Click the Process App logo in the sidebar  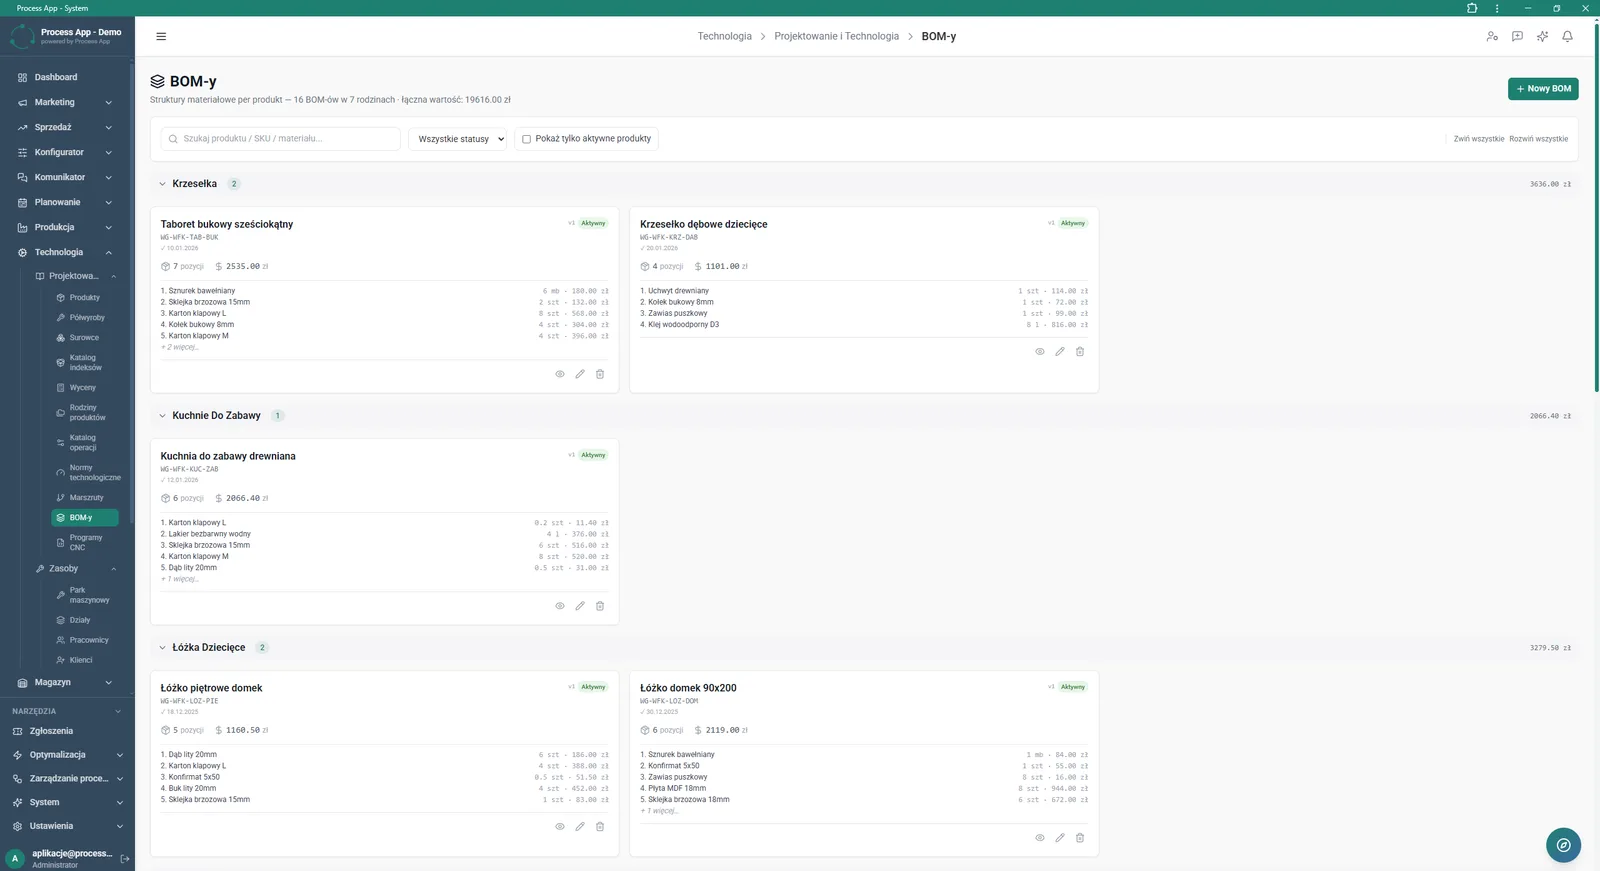click(x=22, y=37)
